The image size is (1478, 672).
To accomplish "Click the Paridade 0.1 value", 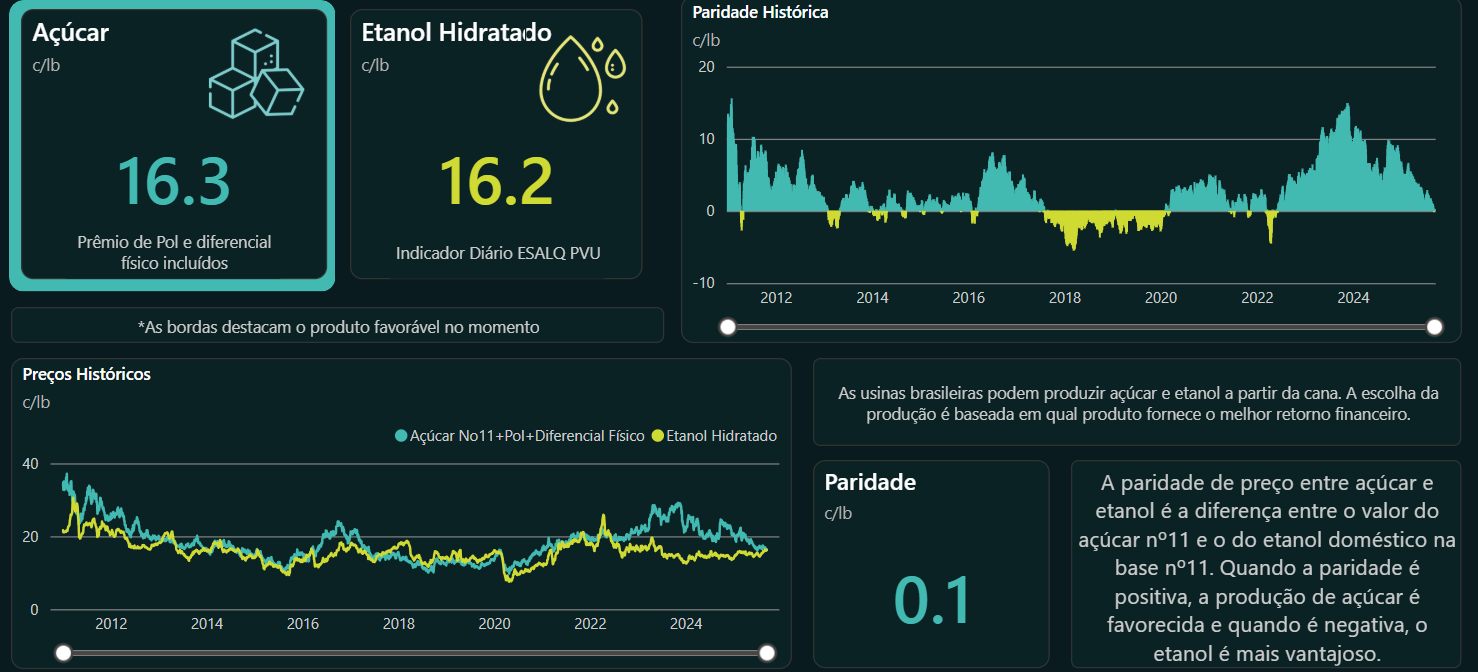I will click(932, 601).
